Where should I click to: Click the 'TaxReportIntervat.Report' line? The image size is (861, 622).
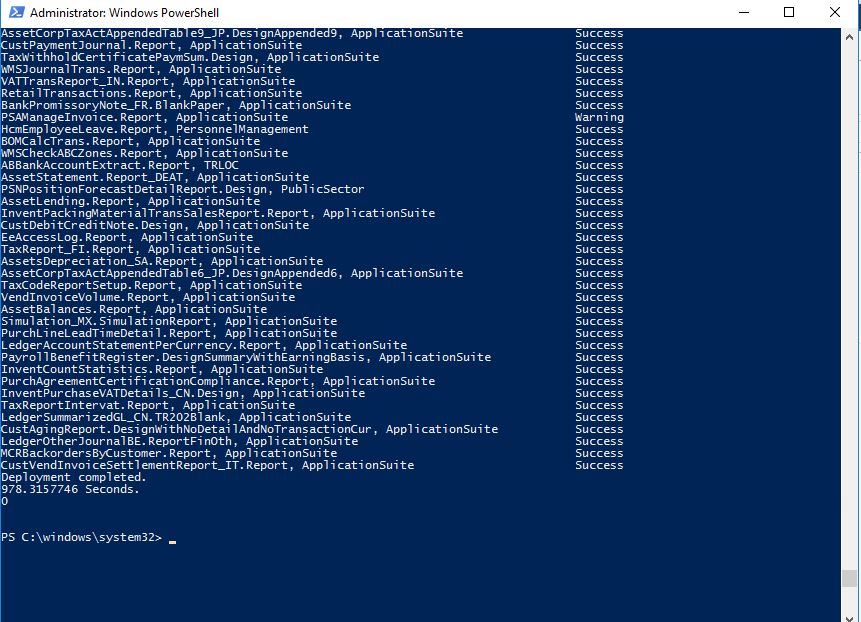click(x=148, y=405)
